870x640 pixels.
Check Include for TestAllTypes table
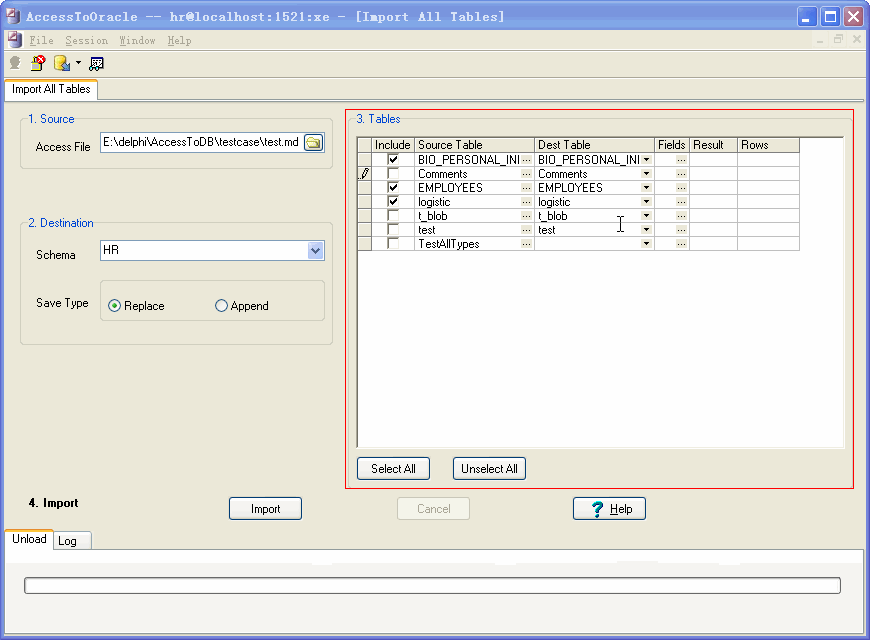point(393,243)
